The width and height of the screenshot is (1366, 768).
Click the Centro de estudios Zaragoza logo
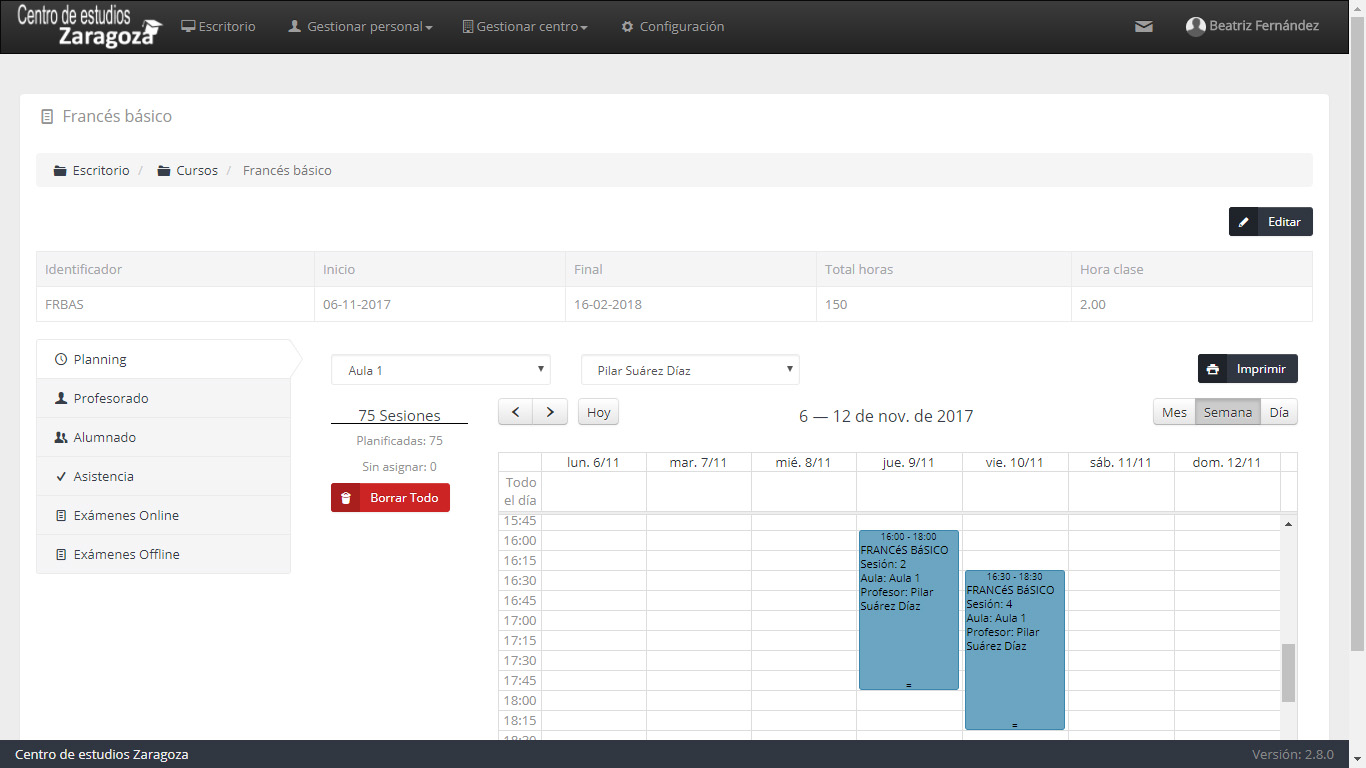[89, 27]
